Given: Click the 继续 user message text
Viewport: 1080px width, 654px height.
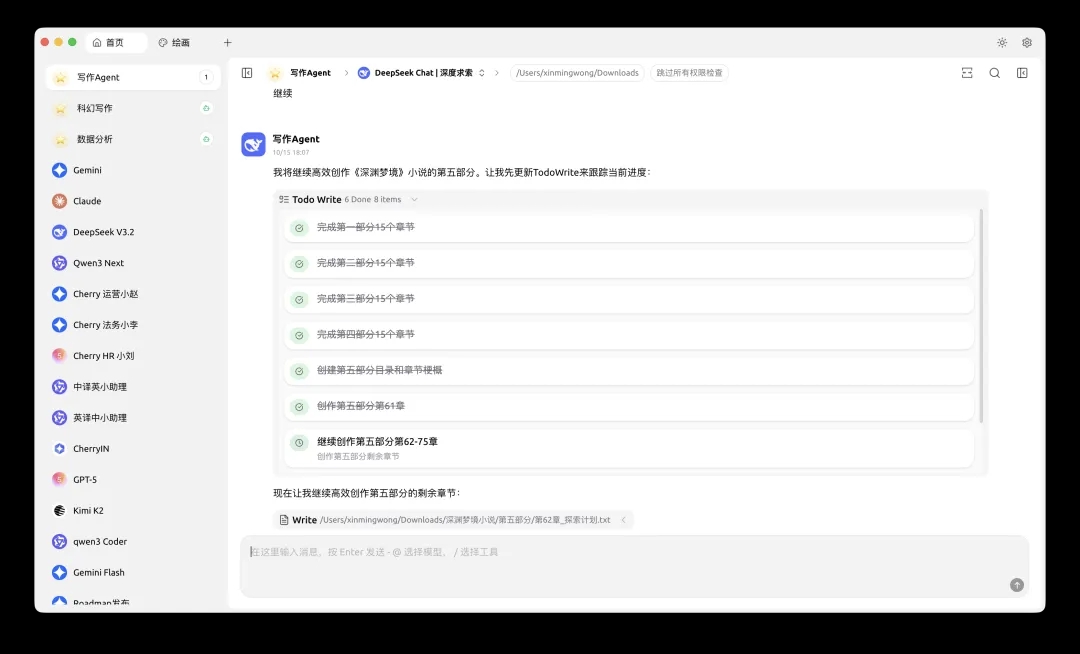Looking at the screenshot, I should click(x=282, y=94).
